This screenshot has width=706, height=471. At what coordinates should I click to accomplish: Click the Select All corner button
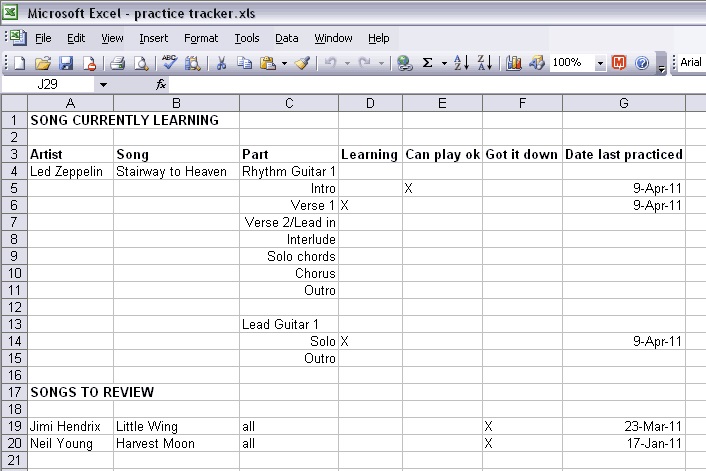14,103
